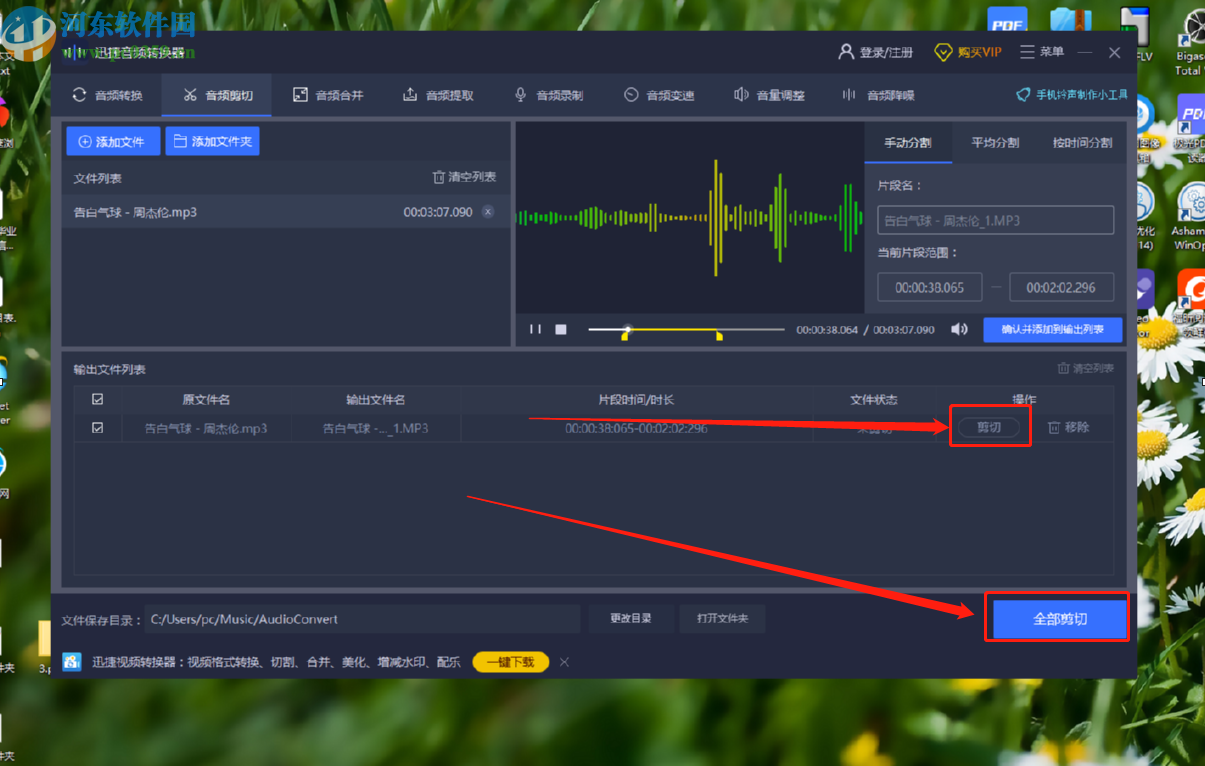Image resolution: width=1205 pixels, height=766 pixels.
Task: Uncheck the 告白气球 output row checkbox
Action: [97, 427]
